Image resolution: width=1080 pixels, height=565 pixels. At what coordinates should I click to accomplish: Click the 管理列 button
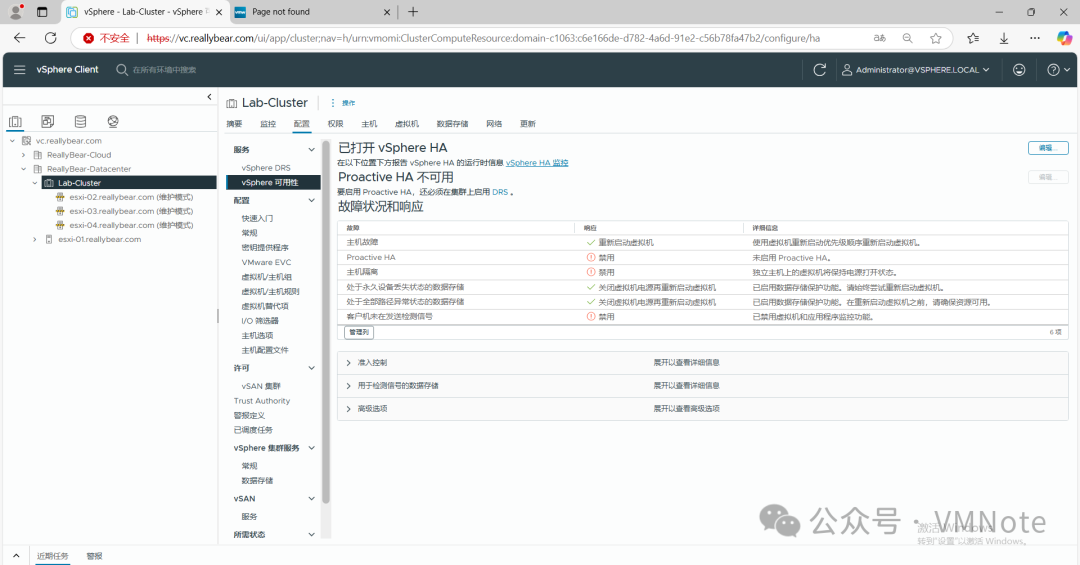[359, 332]
